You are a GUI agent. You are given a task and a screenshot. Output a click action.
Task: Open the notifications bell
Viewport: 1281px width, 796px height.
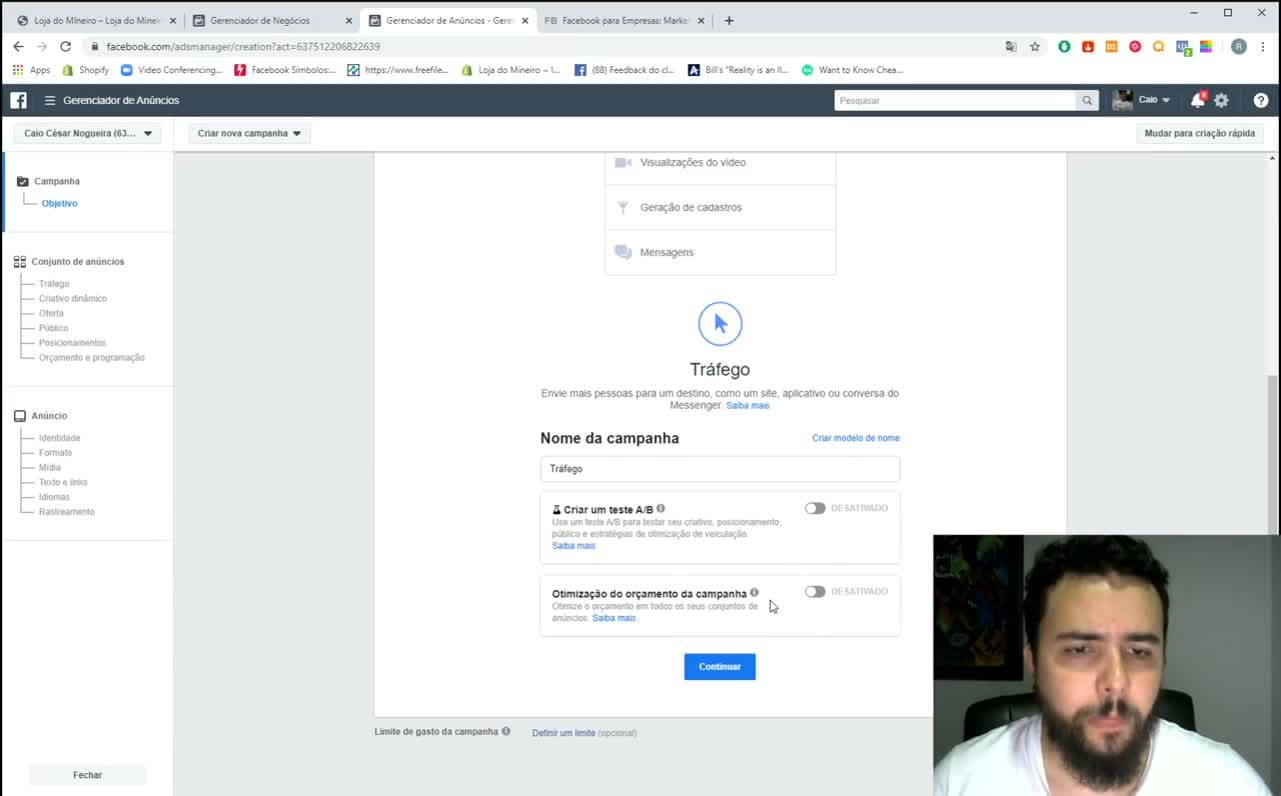coord(1197,100)
